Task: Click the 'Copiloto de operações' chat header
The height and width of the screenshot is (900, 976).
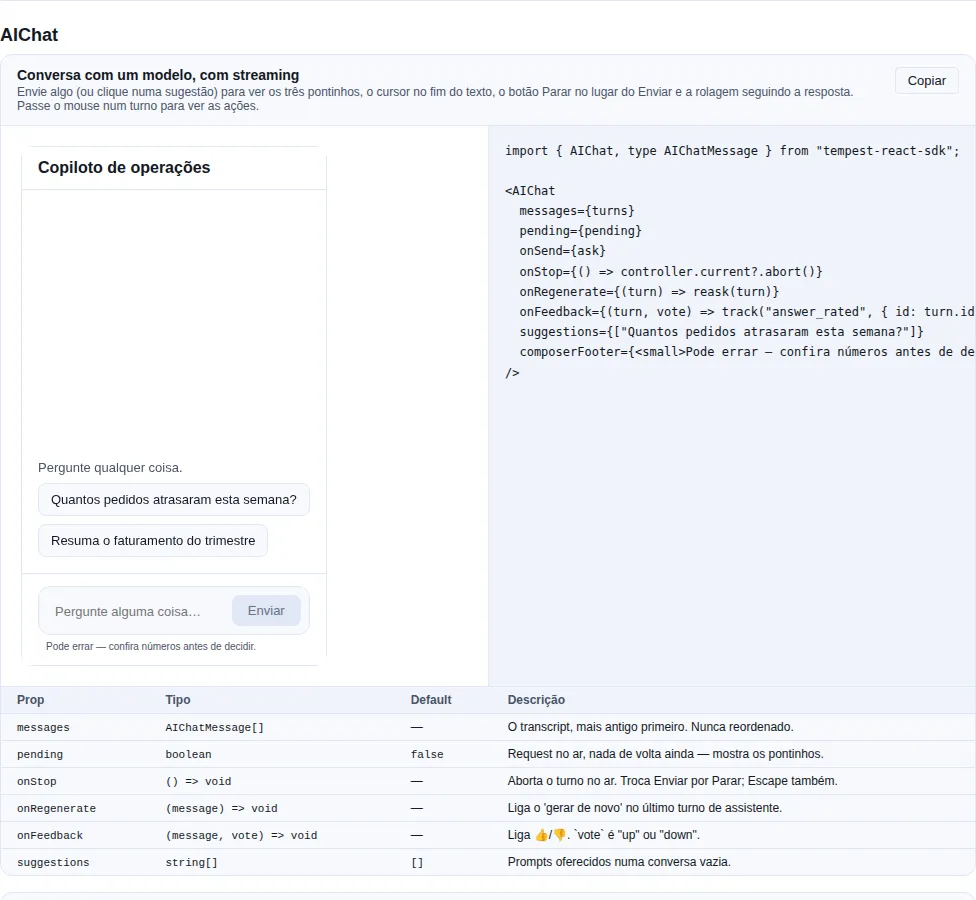Action: pyautogui.click(x=124, y=167)
